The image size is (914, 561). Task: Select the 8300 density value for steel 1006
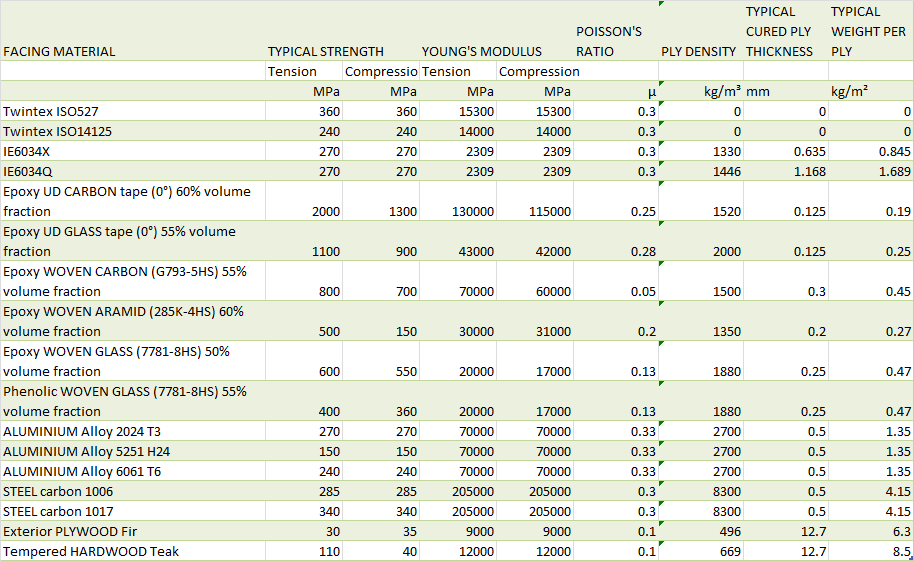[701, 492]
